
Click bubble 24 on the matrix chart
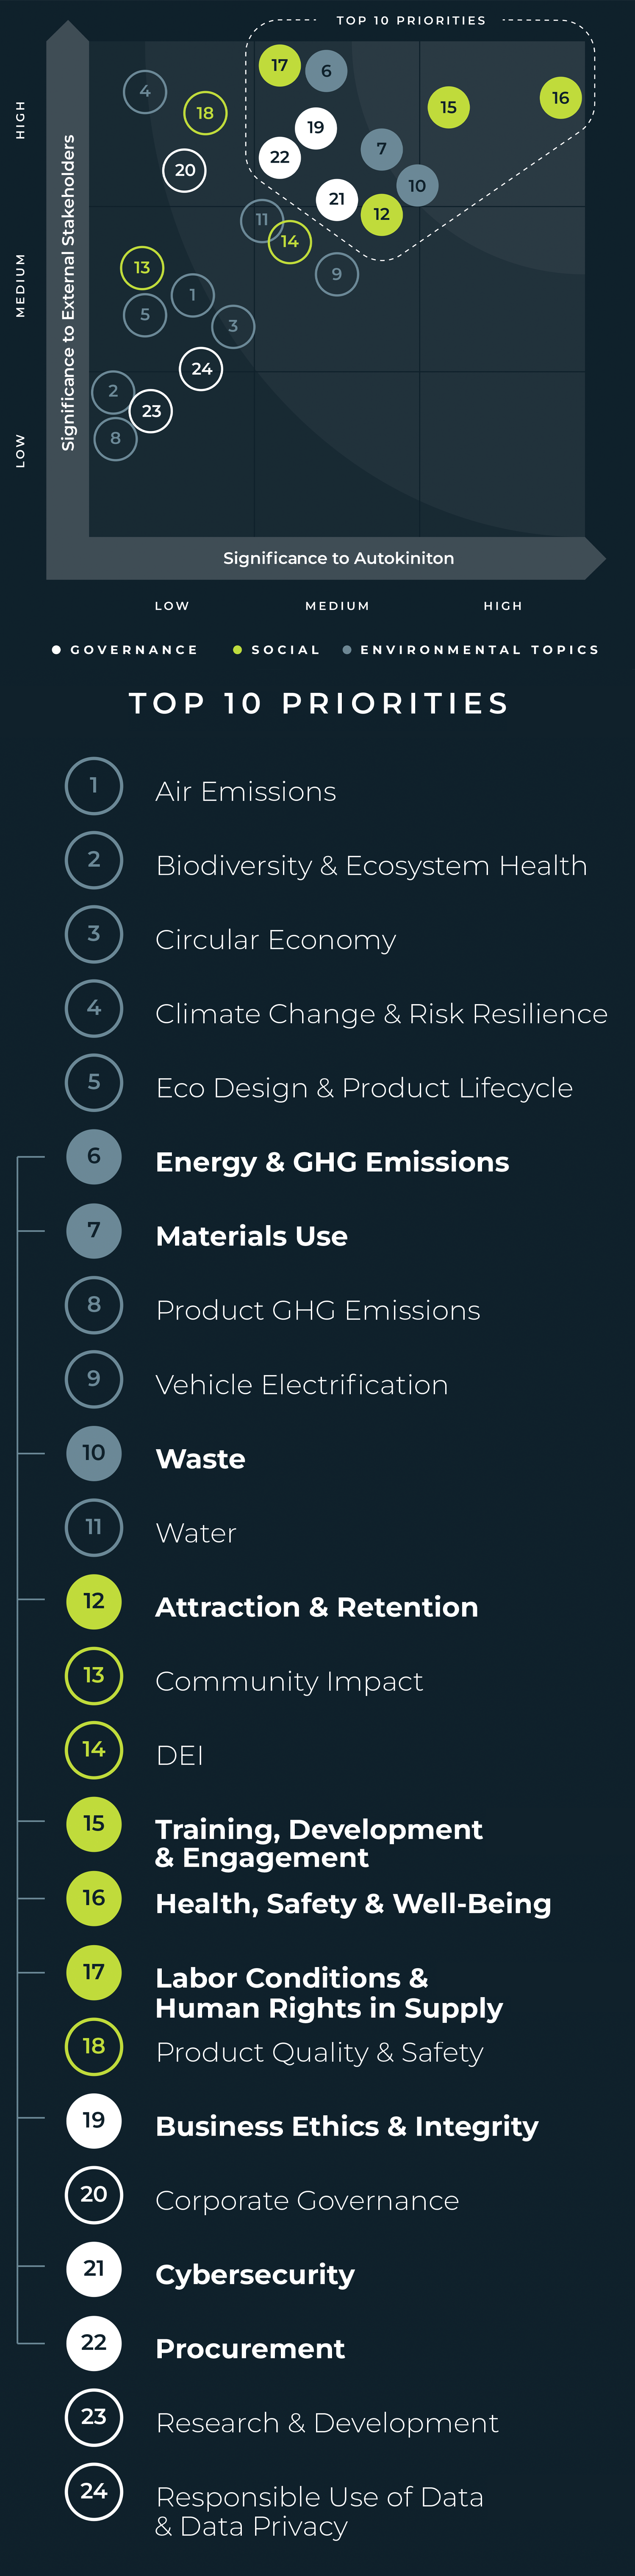[x=201, y=369]
